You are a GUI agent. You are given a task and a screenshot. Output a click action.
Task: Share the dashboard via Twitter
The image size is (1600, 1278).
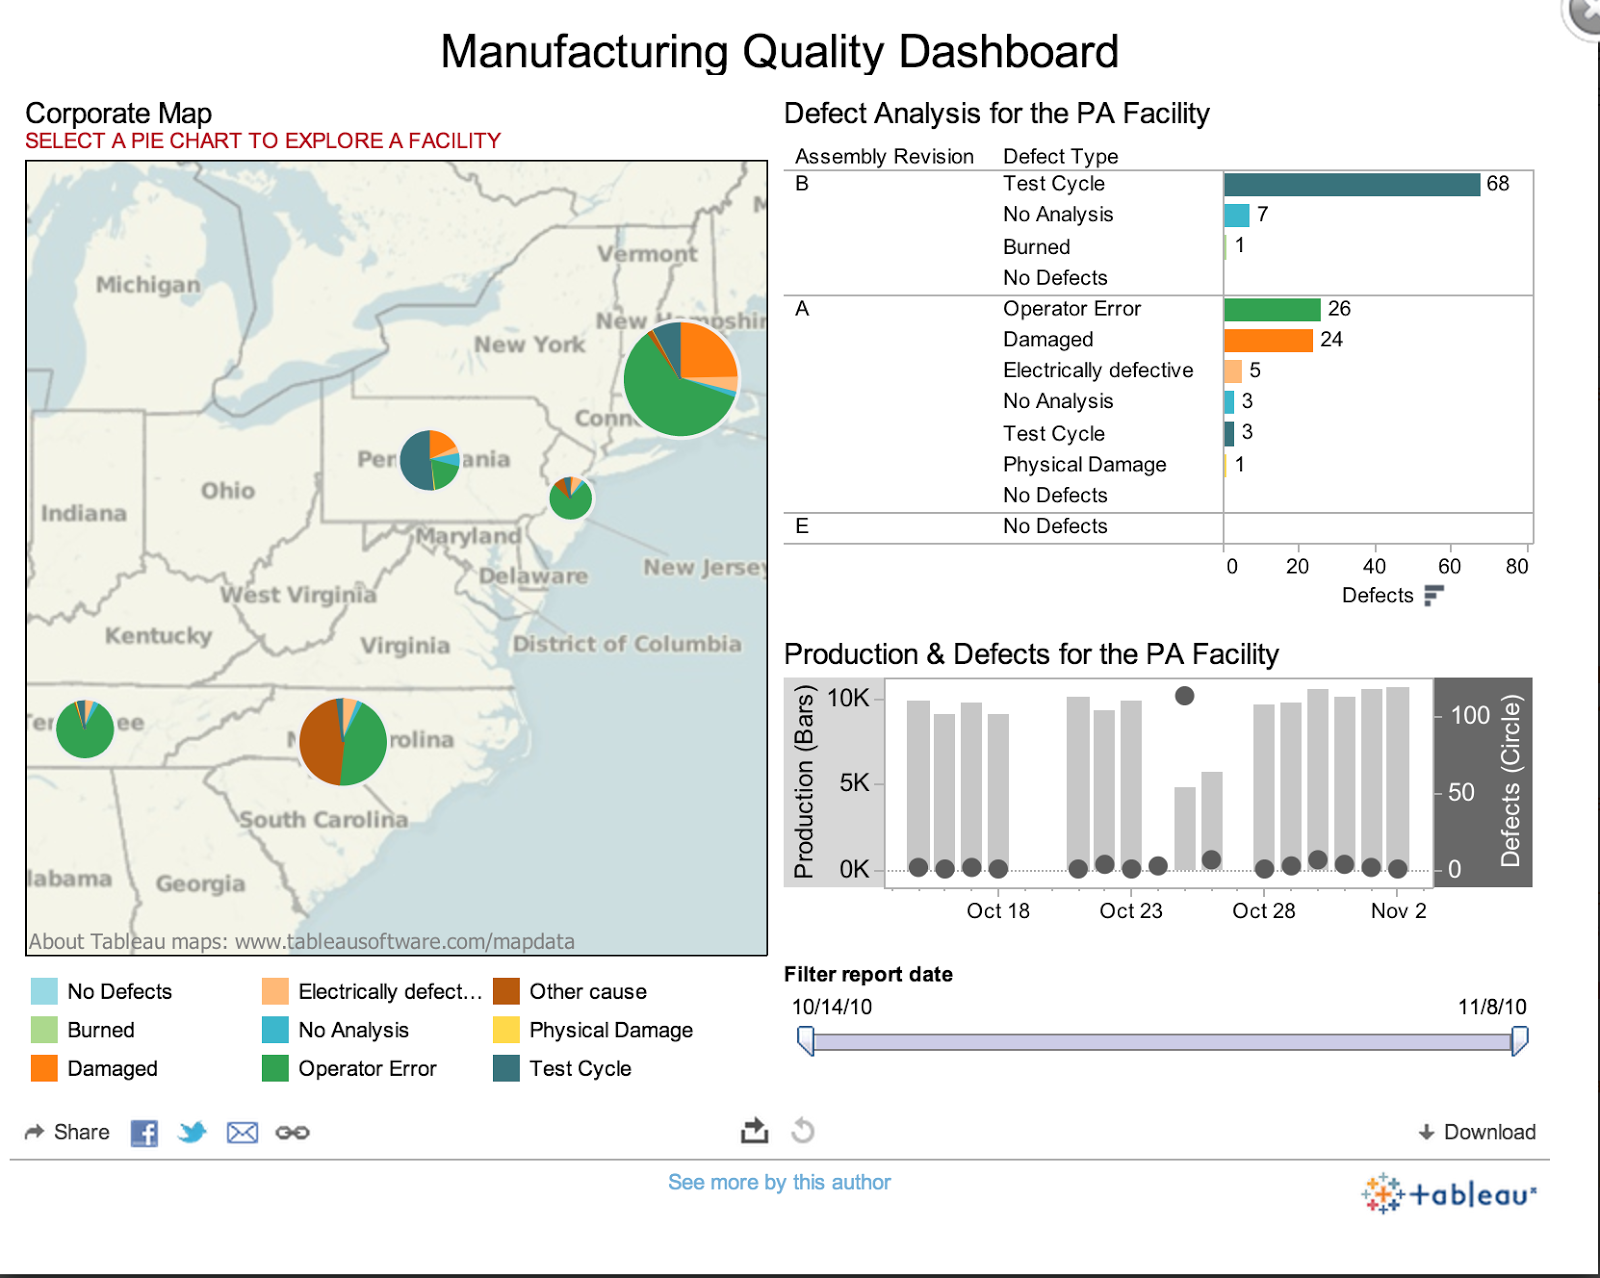click(x=192, y=1132)
